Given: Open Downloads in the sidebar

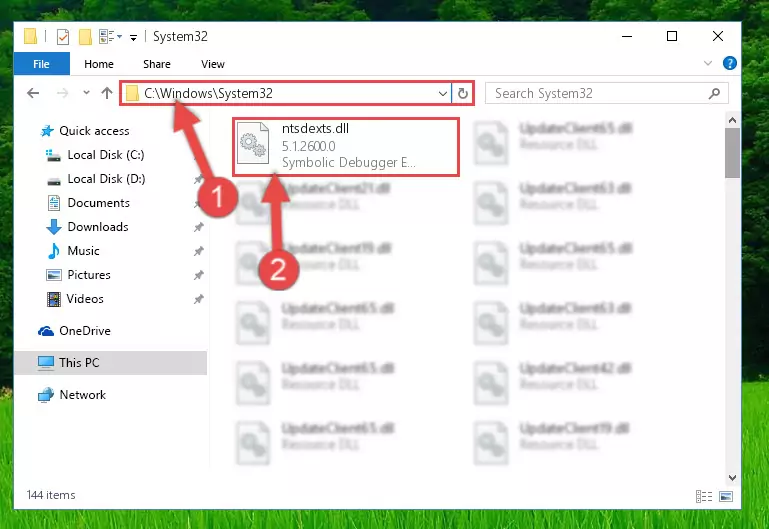Looking at the screenshot, I should [x=98, y=227].
